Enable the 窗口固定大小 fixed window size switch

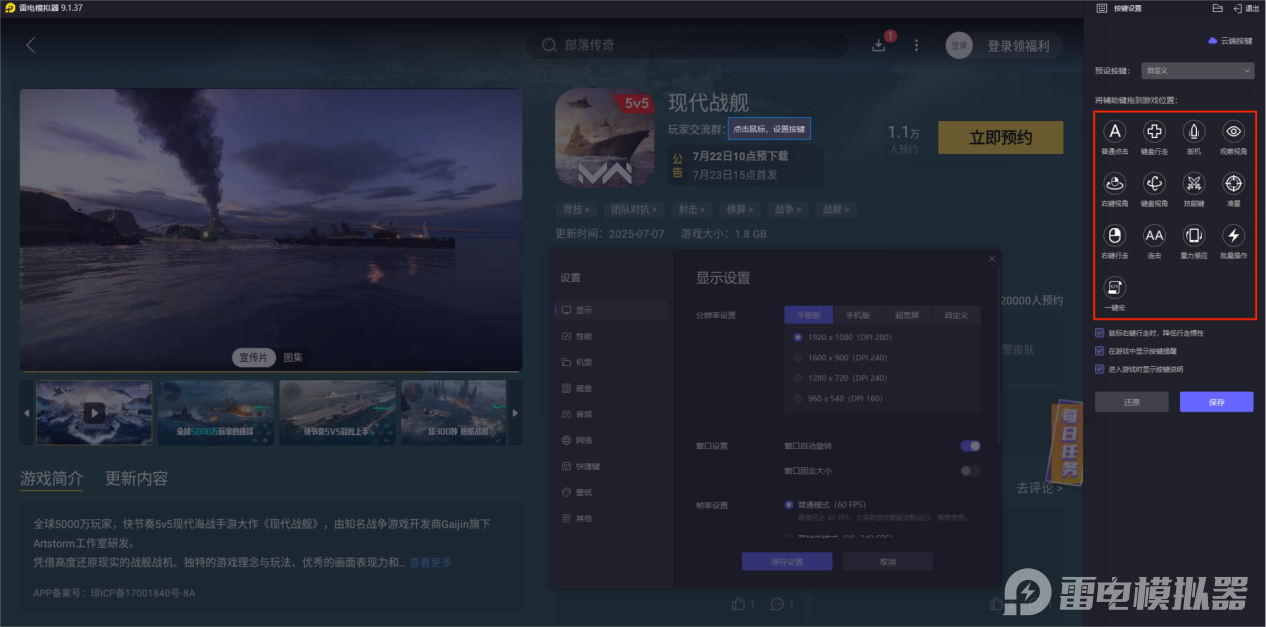[x=969, y=468]
